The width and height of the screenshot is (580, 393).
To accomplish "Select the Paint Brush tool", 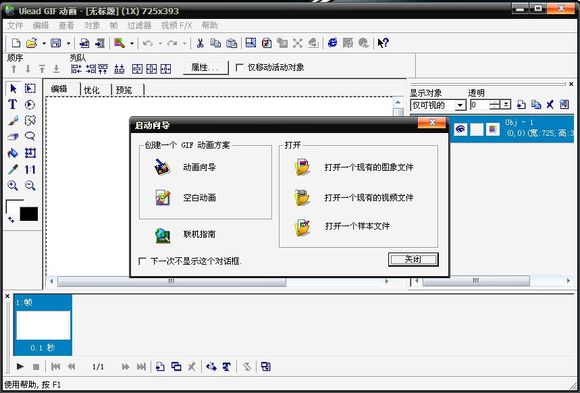I will coord(13,121).
